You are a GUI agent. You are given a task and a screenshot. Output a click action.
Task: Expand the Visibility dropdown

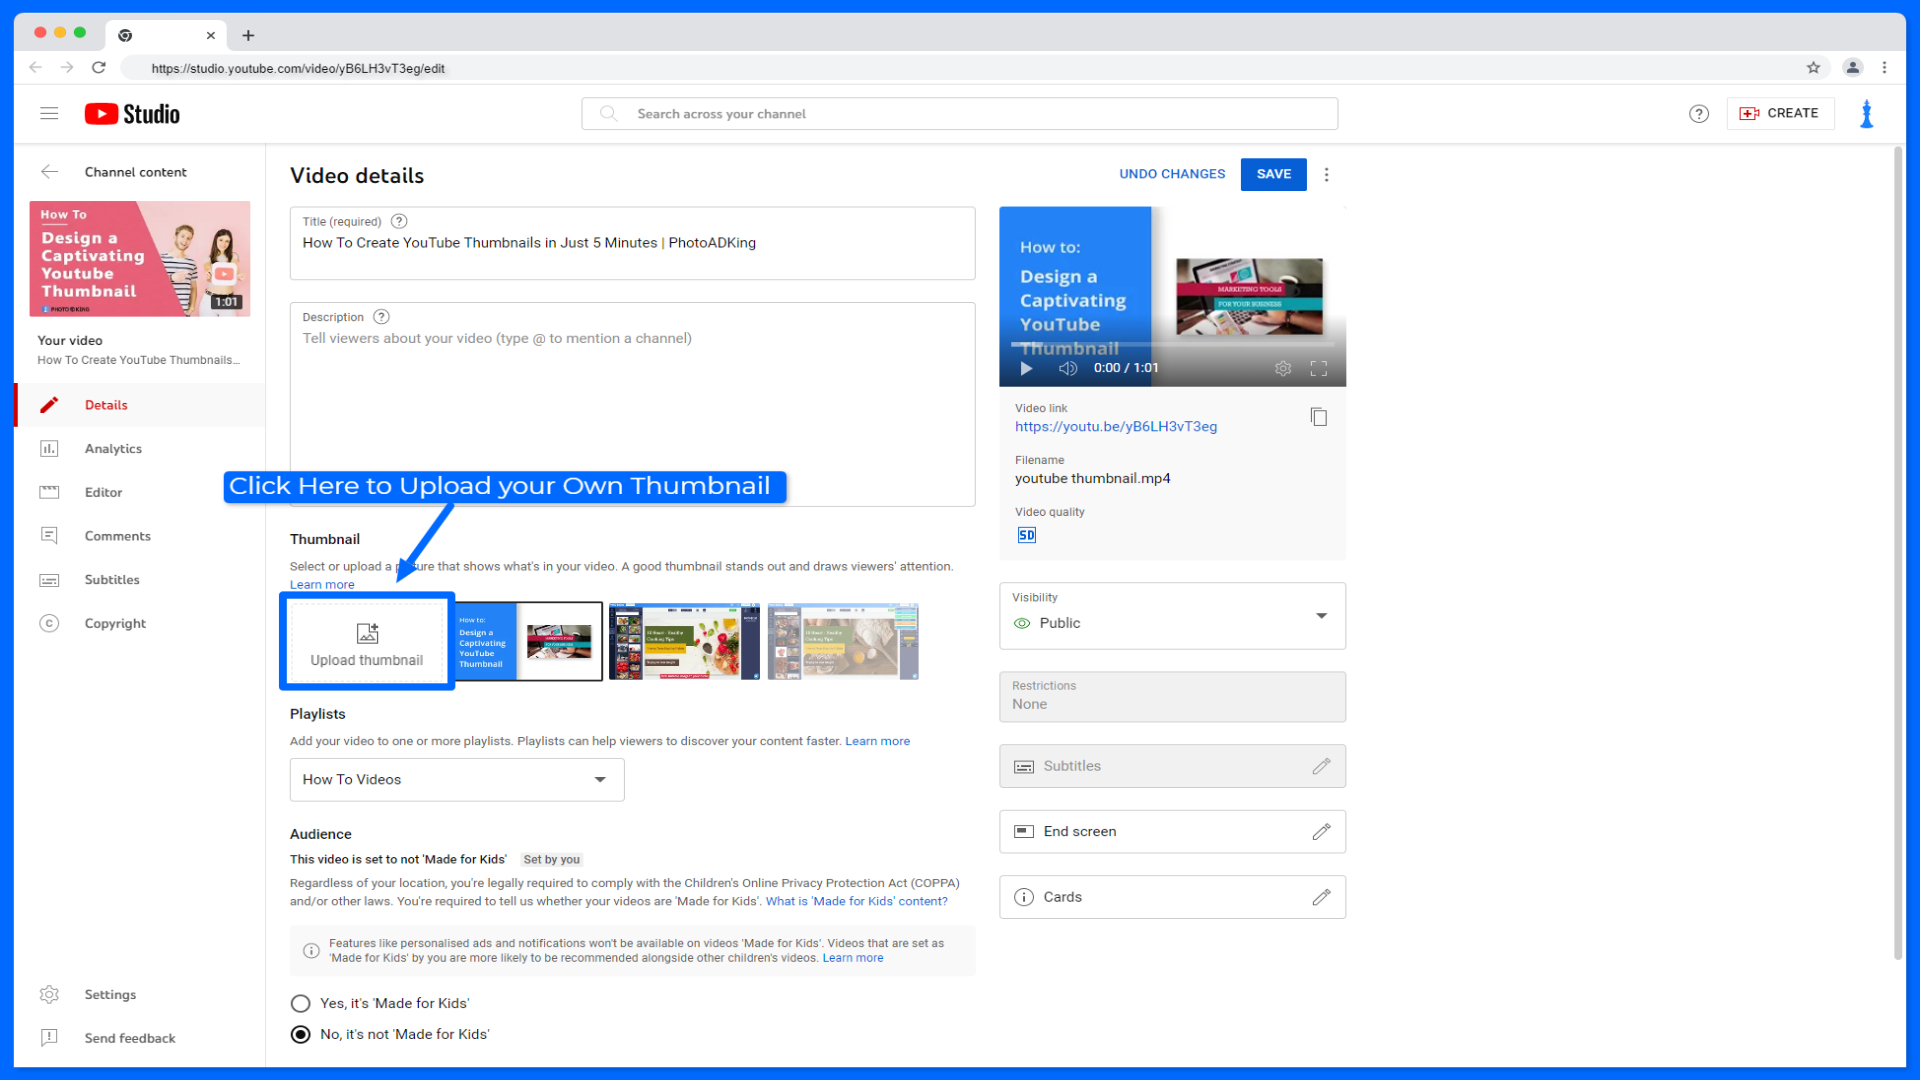point(1320,616)
